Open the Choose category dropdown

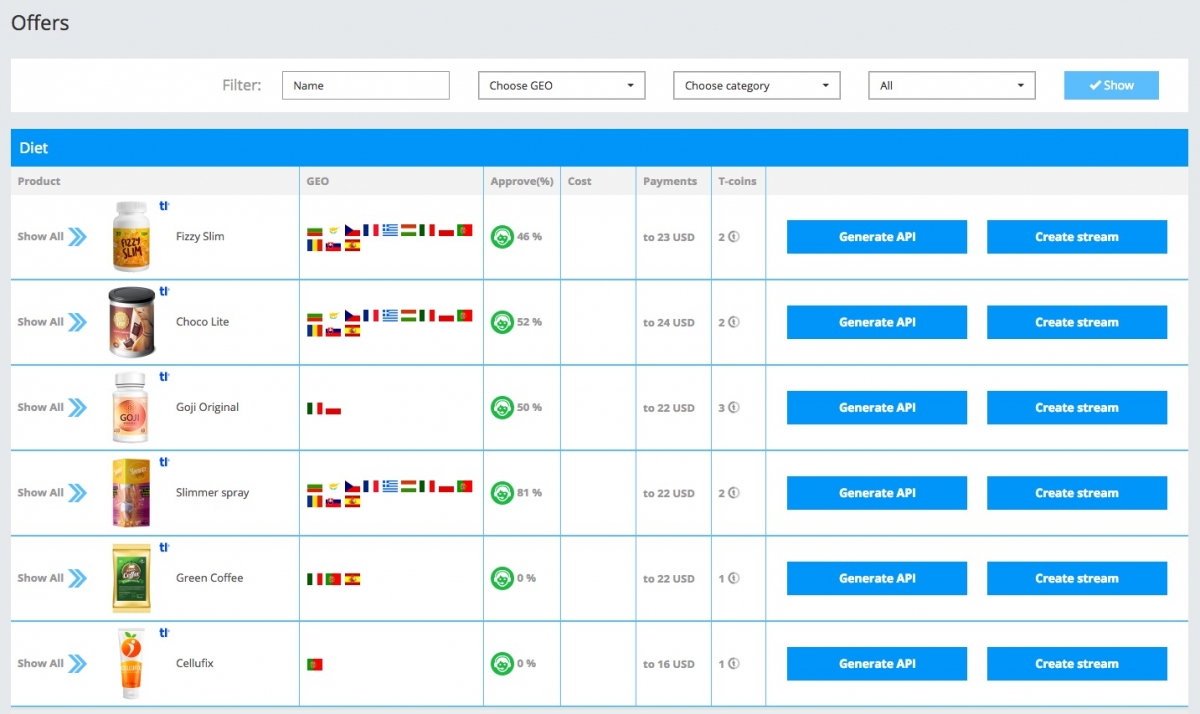coord(756,85)
